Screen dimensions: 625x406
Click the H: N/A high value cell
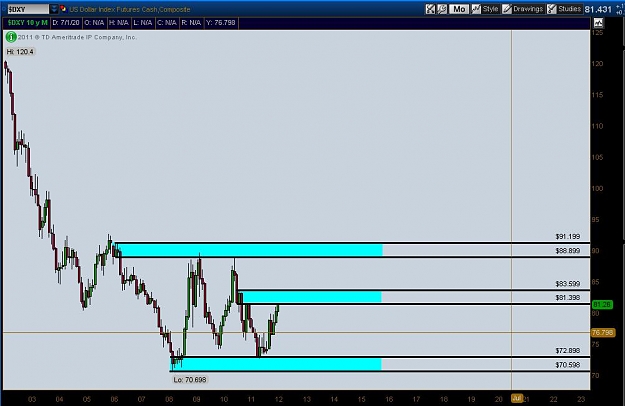click(x=119, y=23)
